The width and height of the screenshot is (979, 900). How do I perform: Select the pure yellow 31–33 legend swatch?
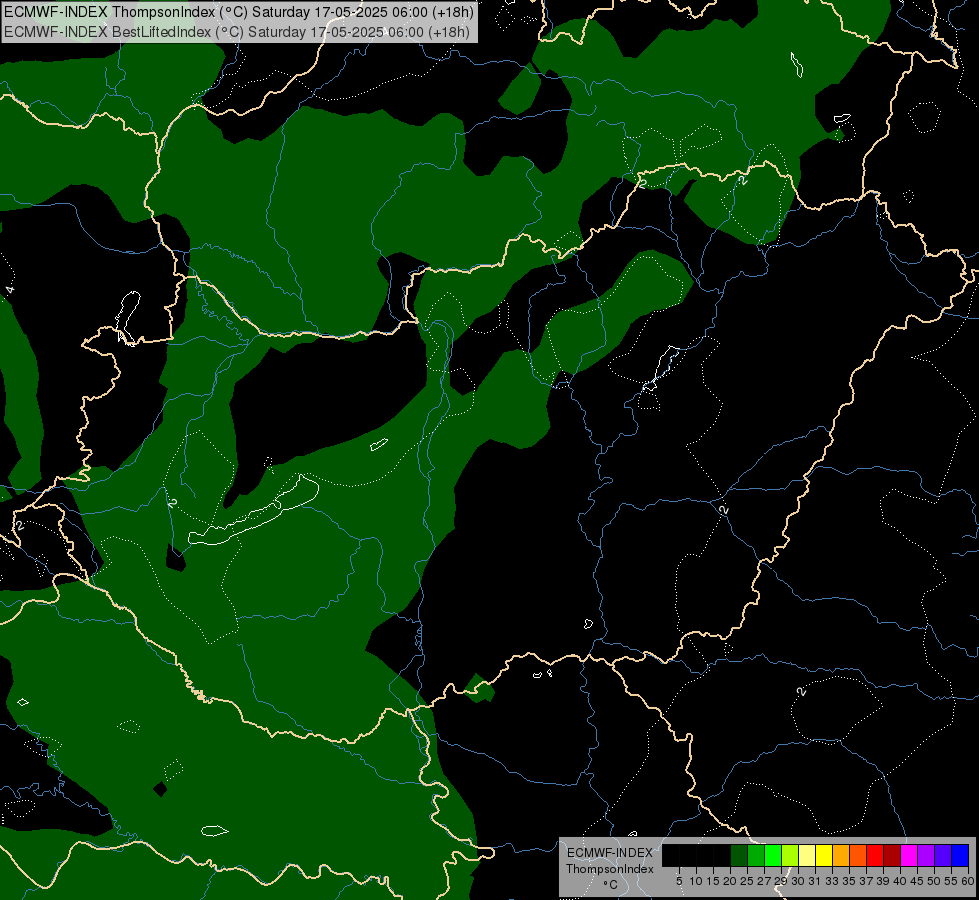coord(824,855)
